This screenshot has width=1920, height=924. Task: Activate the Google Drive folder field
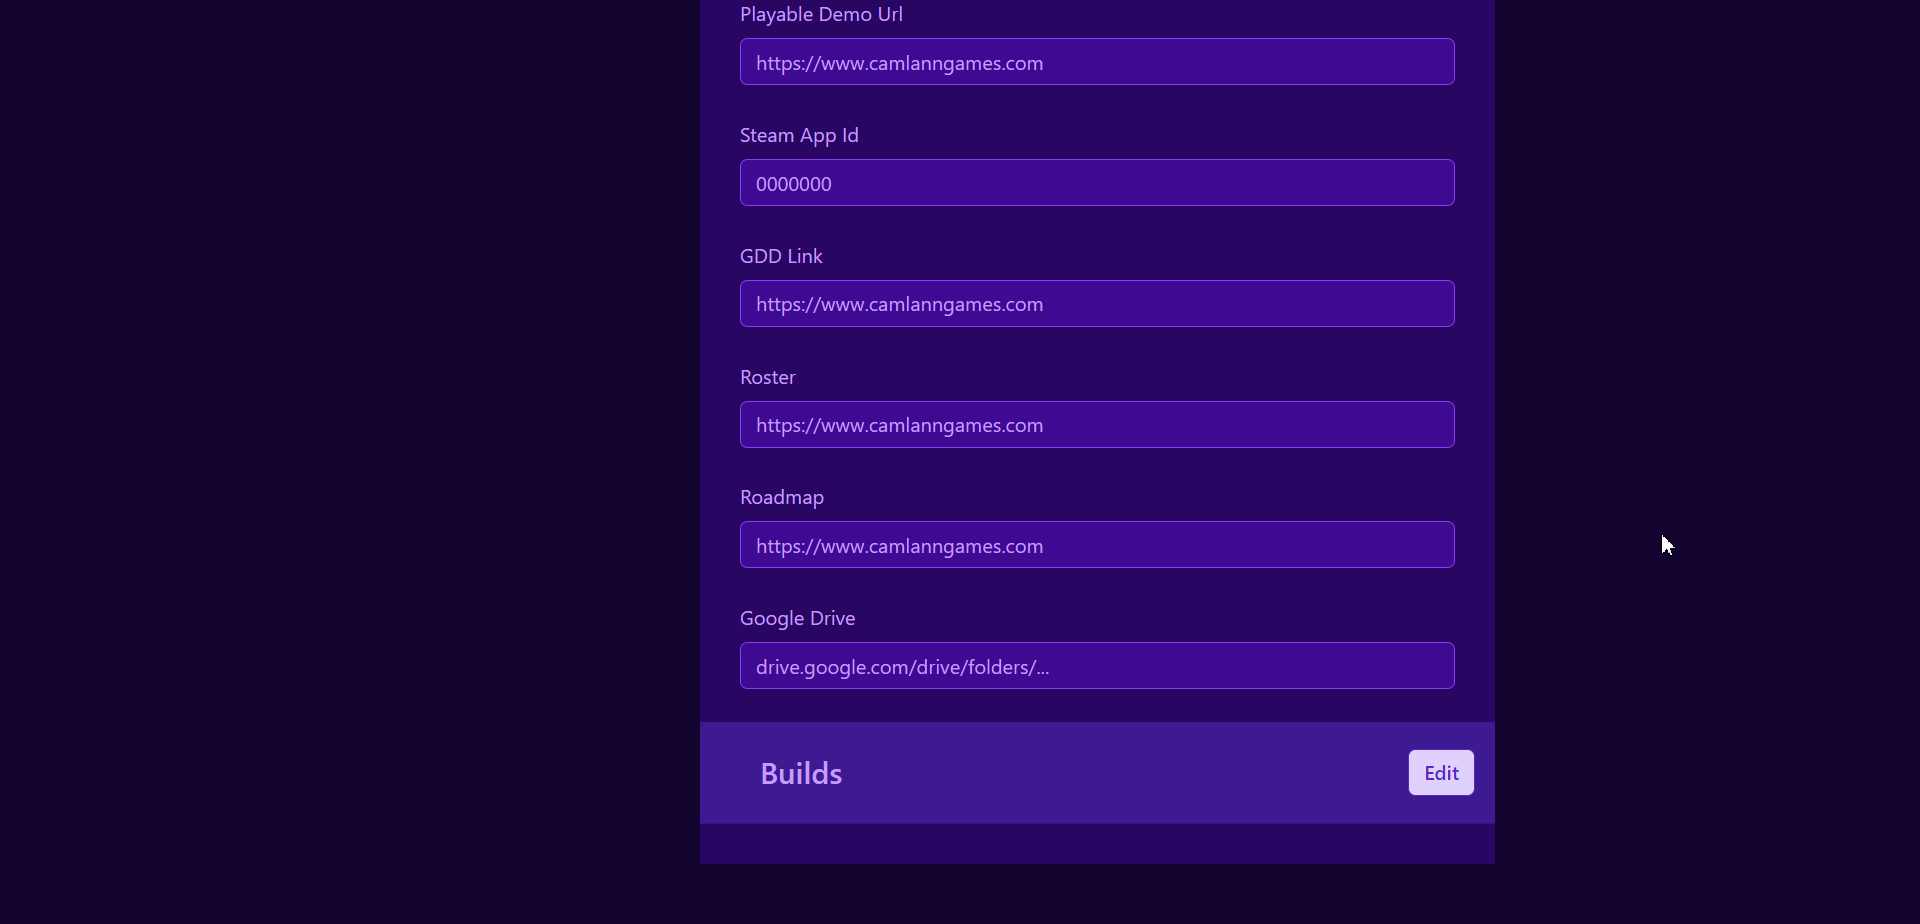tap(1096, 666)
